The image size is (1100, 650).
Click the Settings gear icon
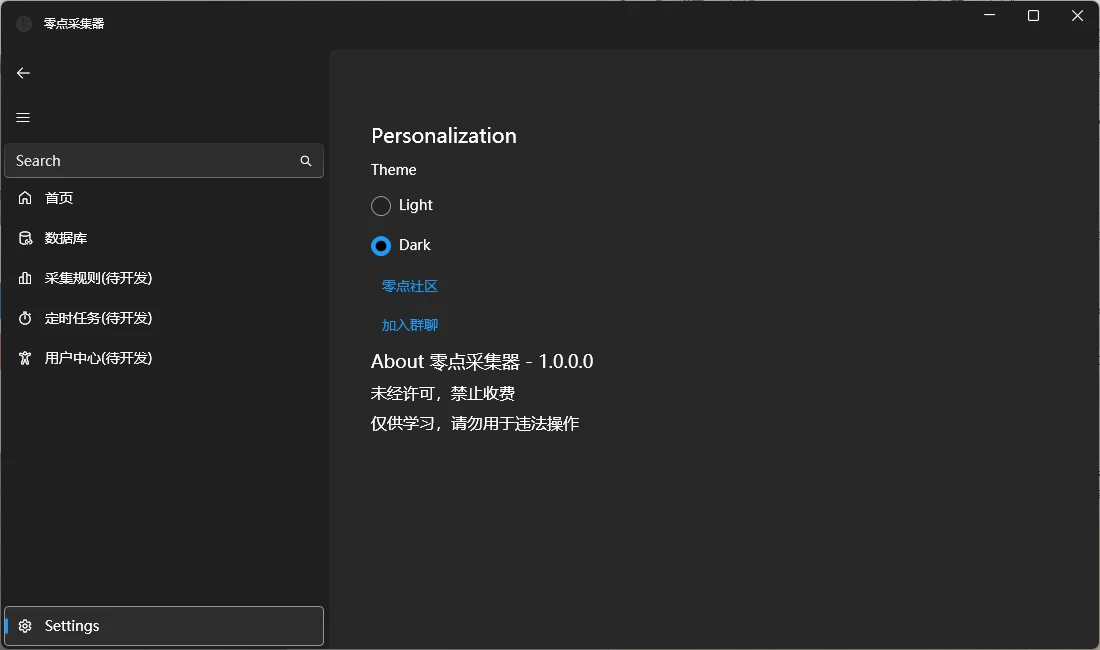tap(25, 626)
